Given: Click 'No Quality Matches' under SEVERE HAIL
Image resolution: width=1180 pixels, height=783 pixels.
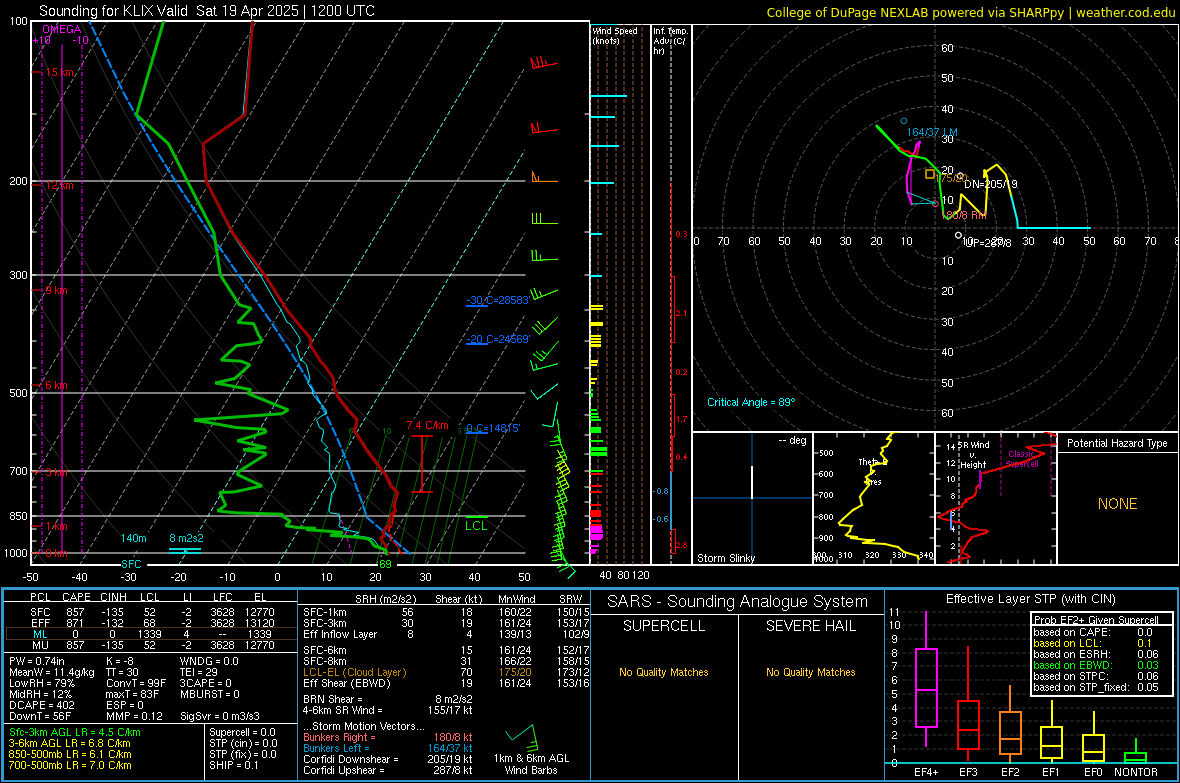Looking at the screenshot, I should coord(810,672).
